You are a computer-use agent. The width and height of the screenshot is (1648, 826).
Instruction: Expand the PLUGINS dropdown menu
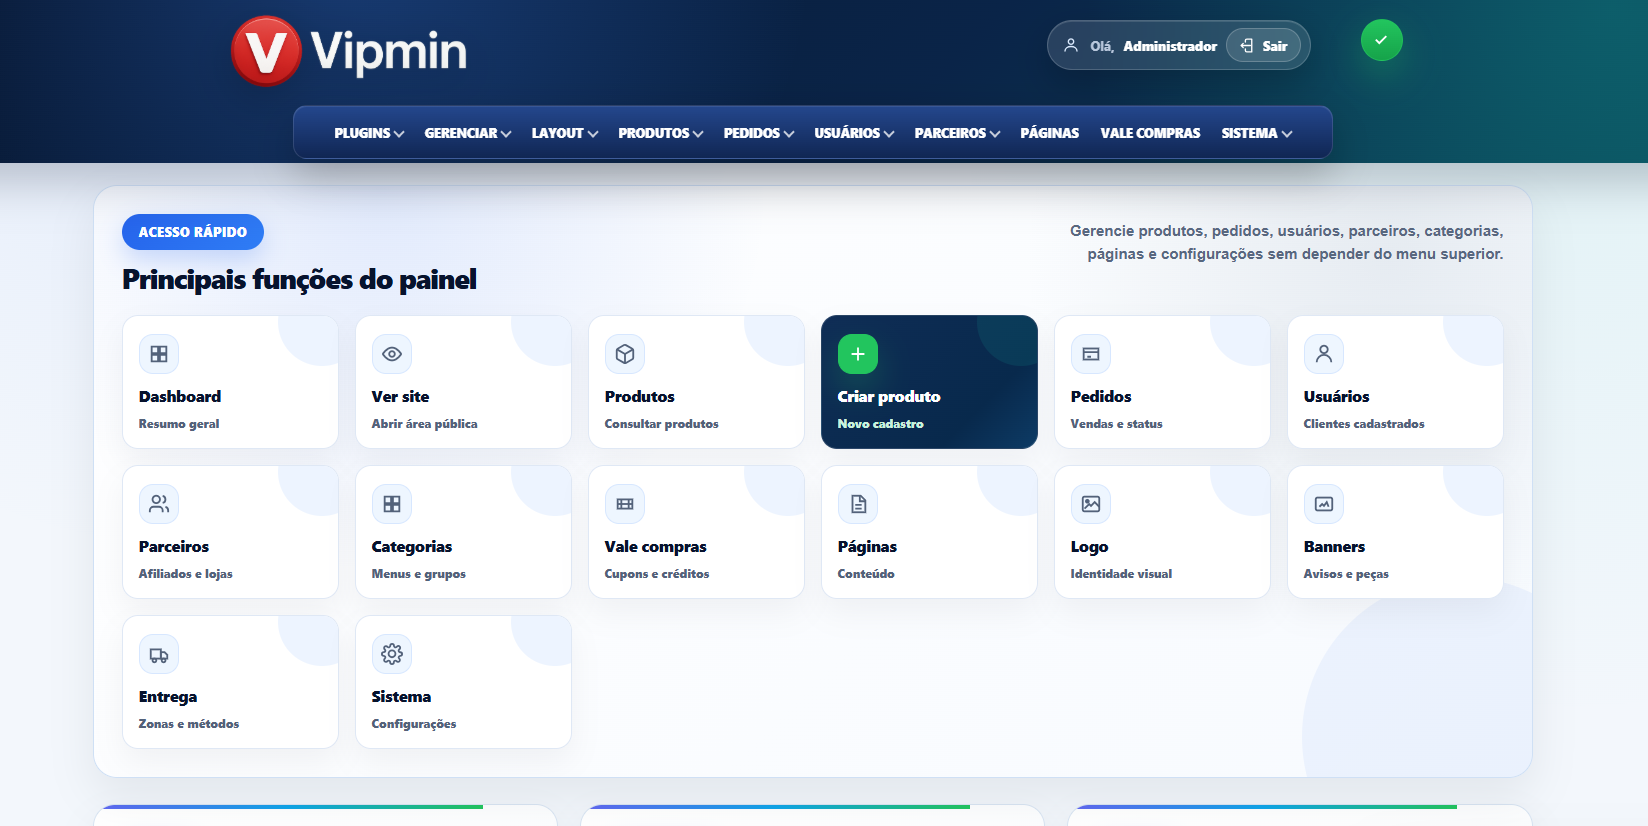369,133
